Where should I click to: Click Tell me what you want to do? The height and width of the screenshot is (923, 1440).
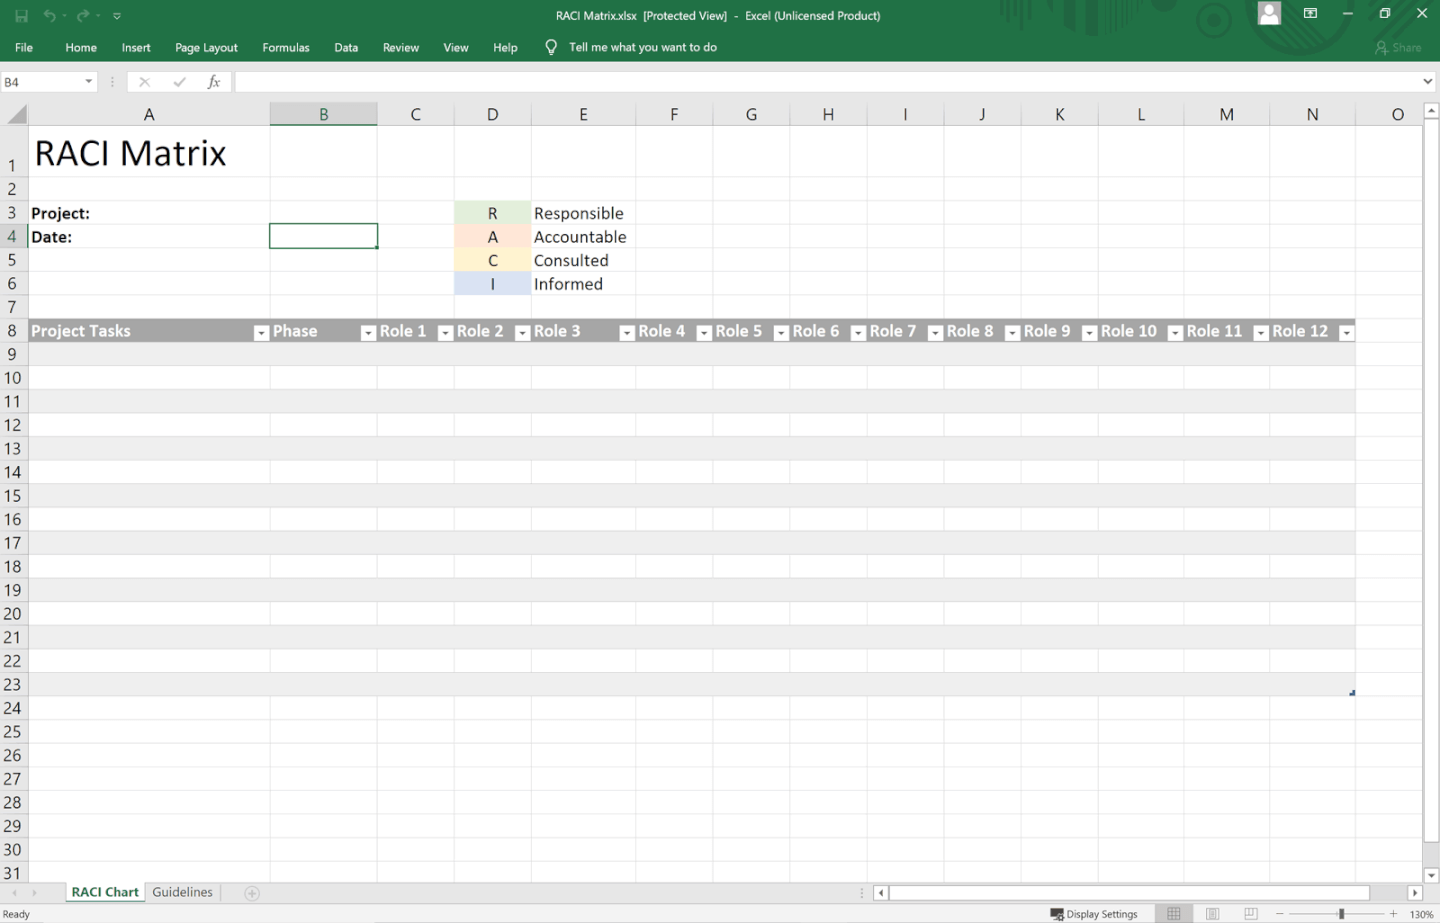[x=643, y=47]
